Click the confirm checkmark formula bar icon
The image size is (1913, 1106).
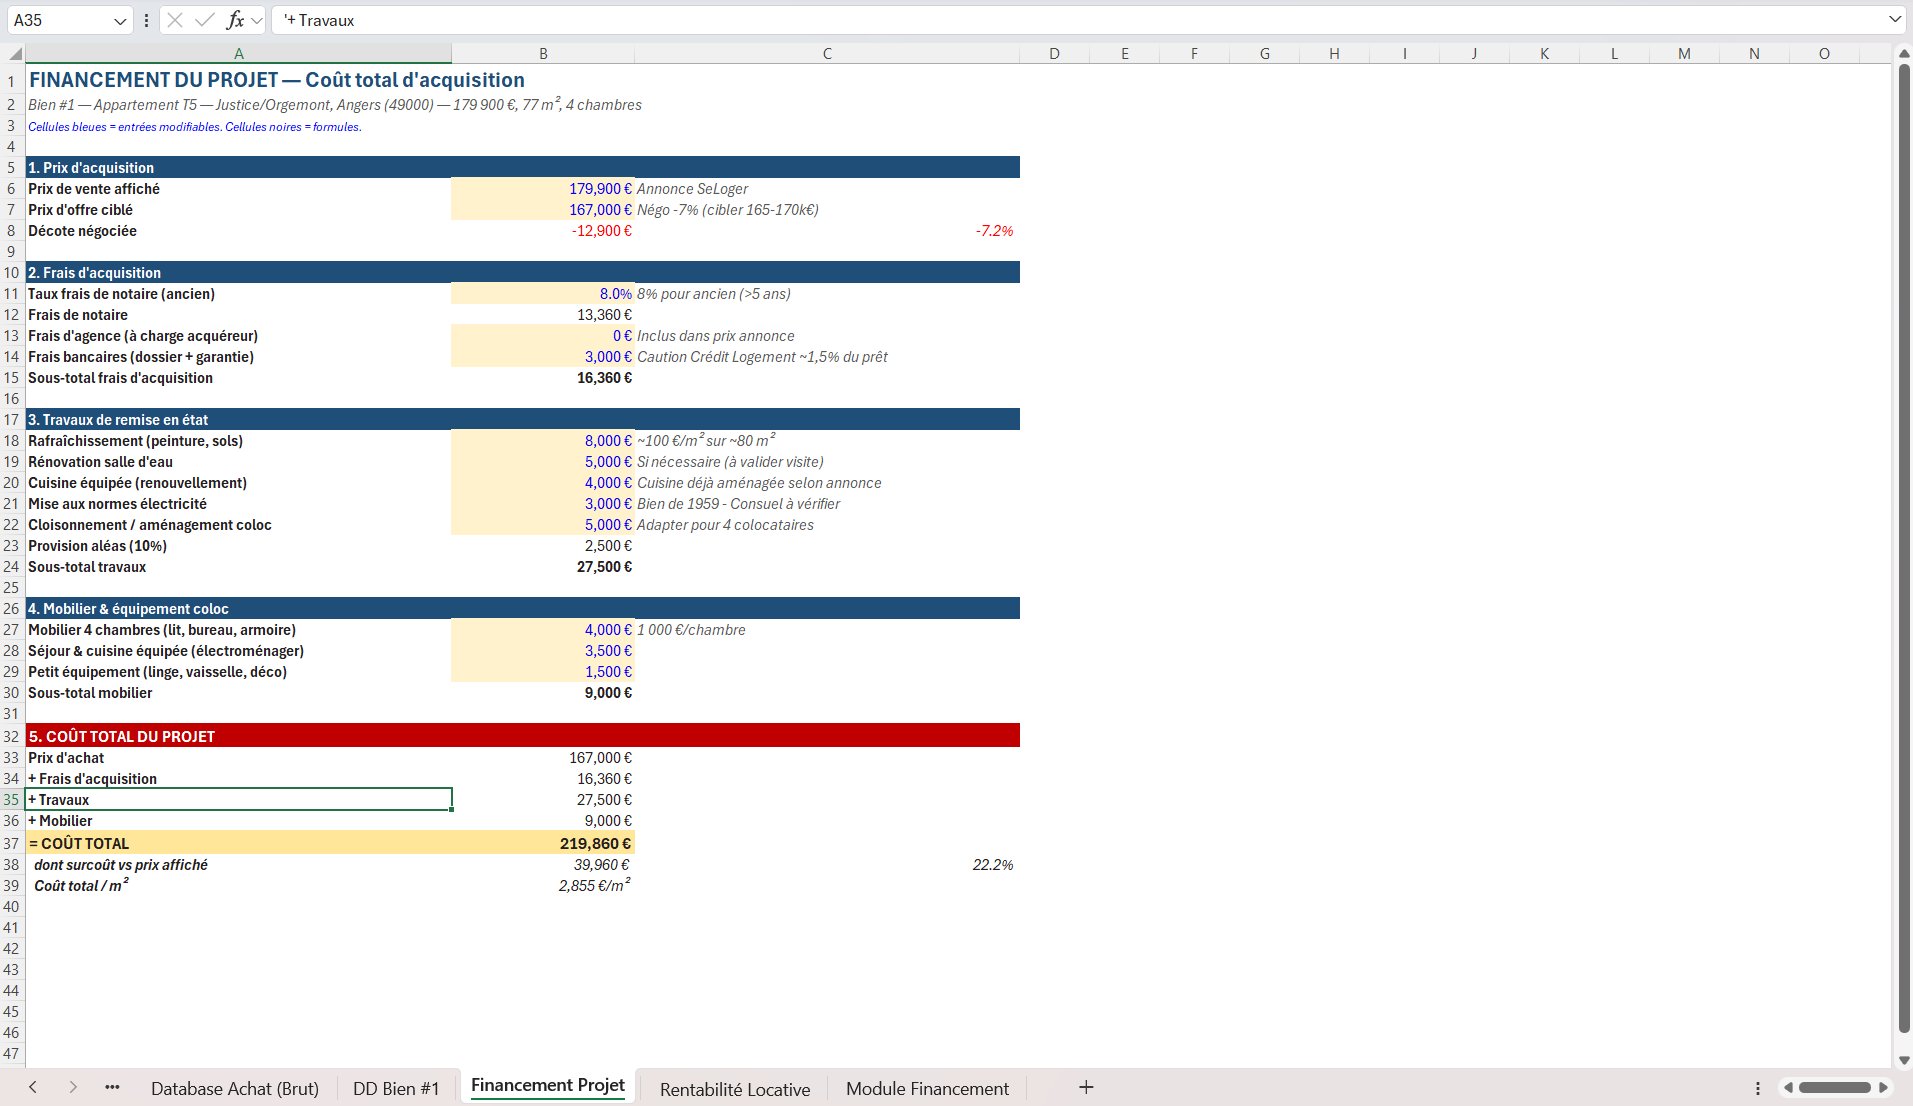[x=204, y=20]
